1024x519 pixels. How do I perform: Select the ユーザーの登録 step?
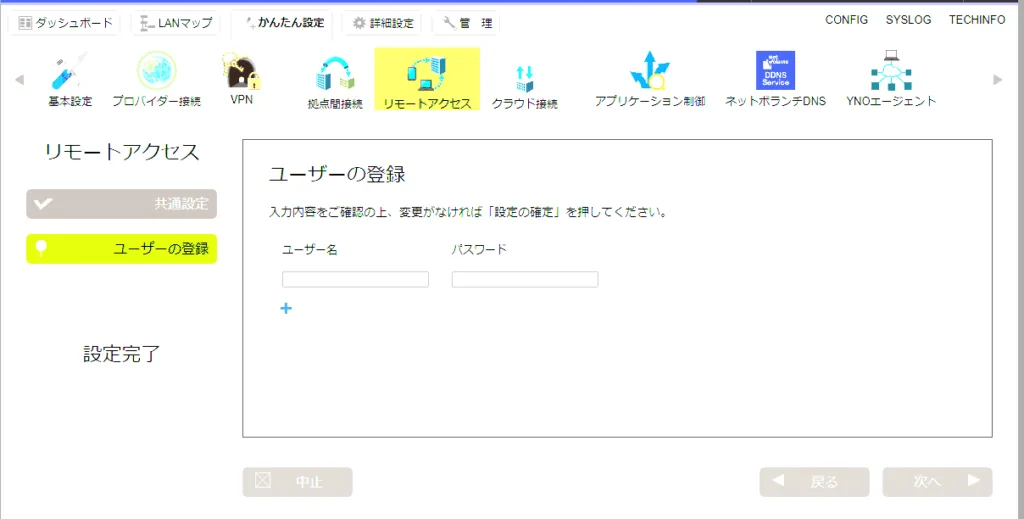click(121, 249)
